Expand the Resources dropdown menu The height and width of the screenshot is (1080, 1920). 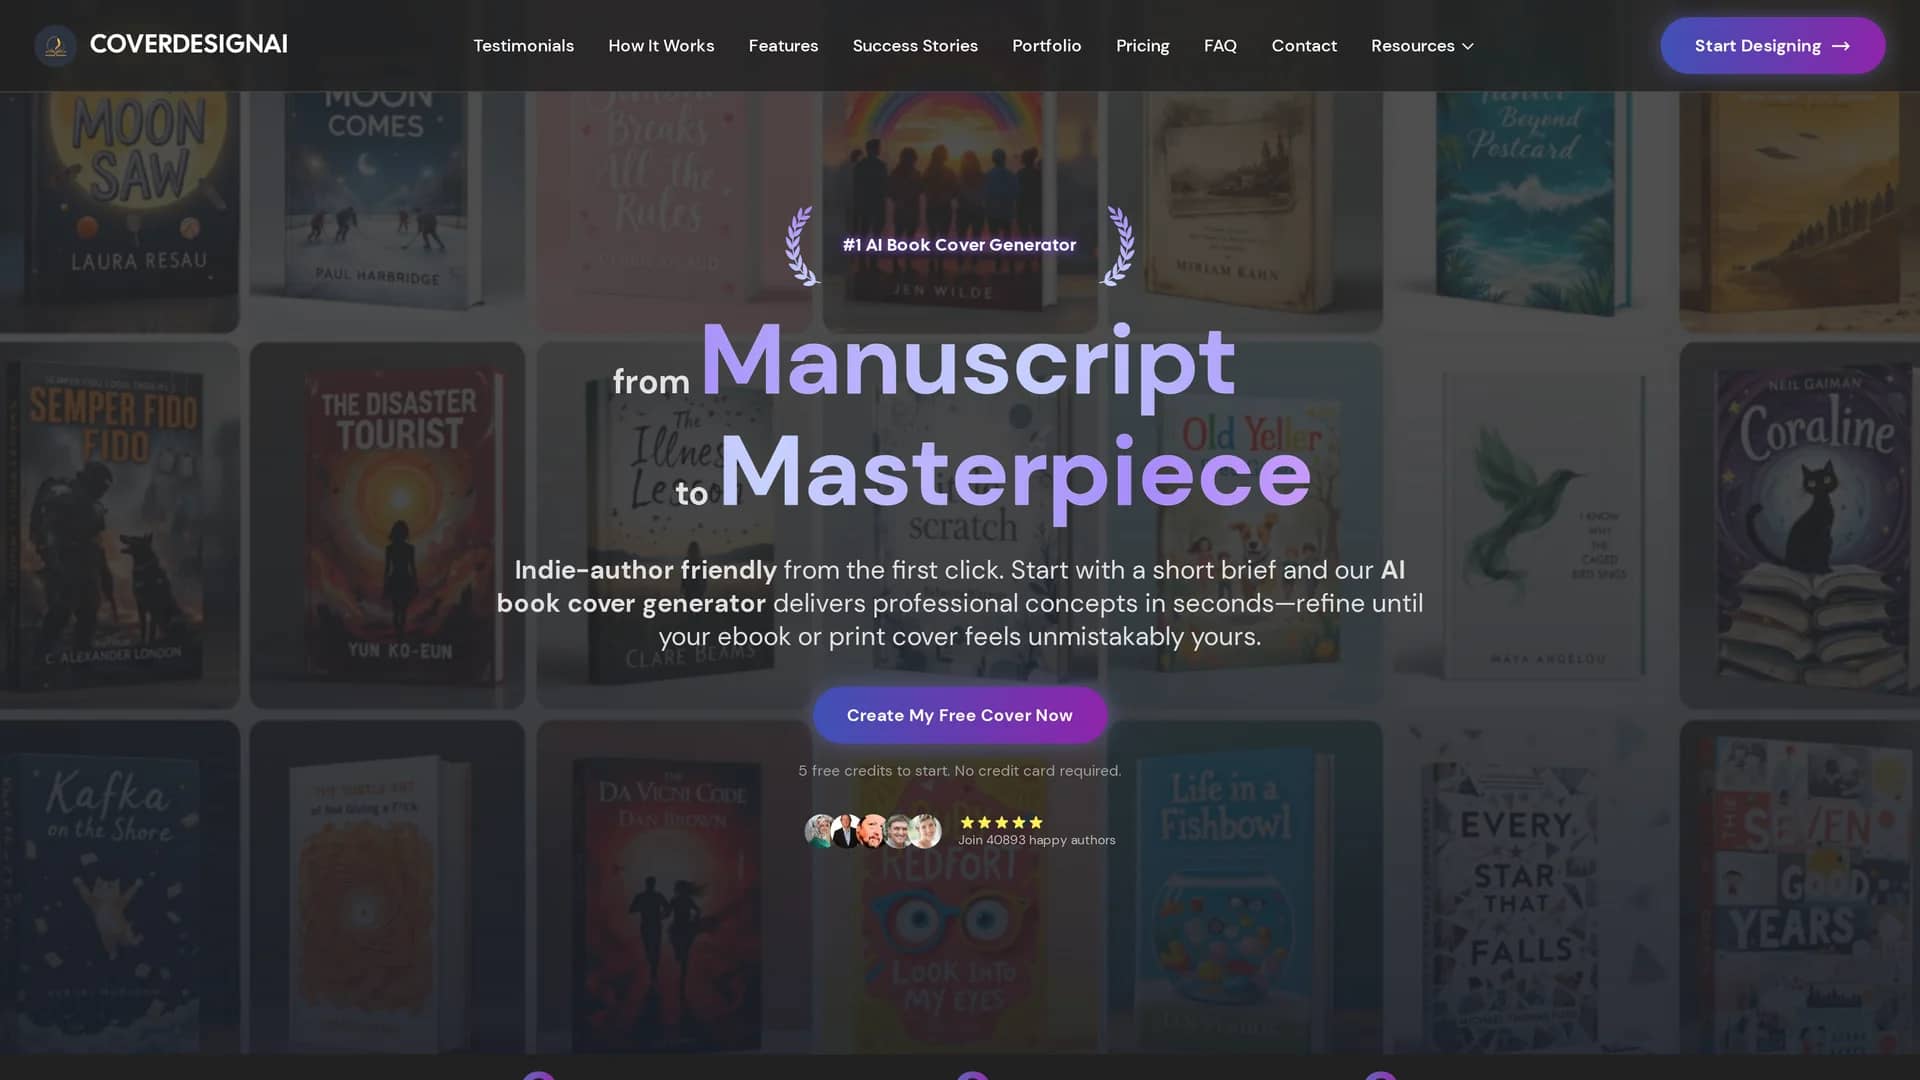(x=1422, y=46)
